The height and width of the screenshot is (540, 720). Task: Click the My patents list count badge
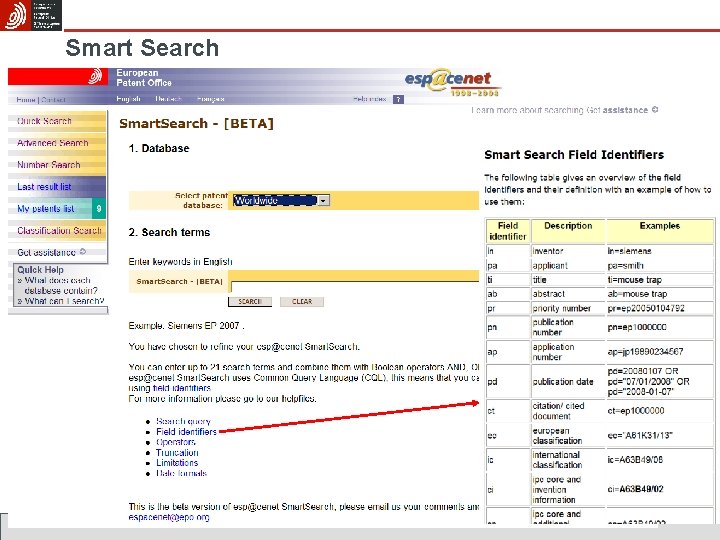coord(99,208)
